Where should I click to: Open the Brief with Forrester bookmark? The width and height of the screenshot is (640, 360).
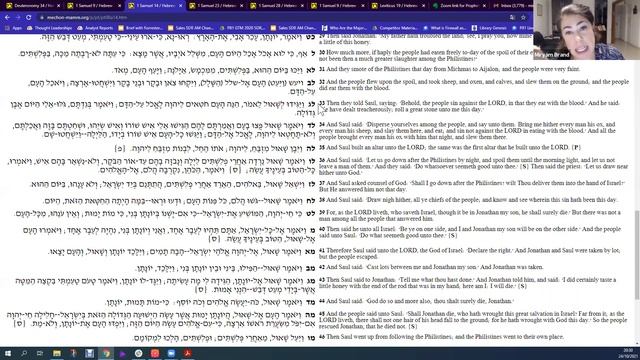click(x=140, y=28)
